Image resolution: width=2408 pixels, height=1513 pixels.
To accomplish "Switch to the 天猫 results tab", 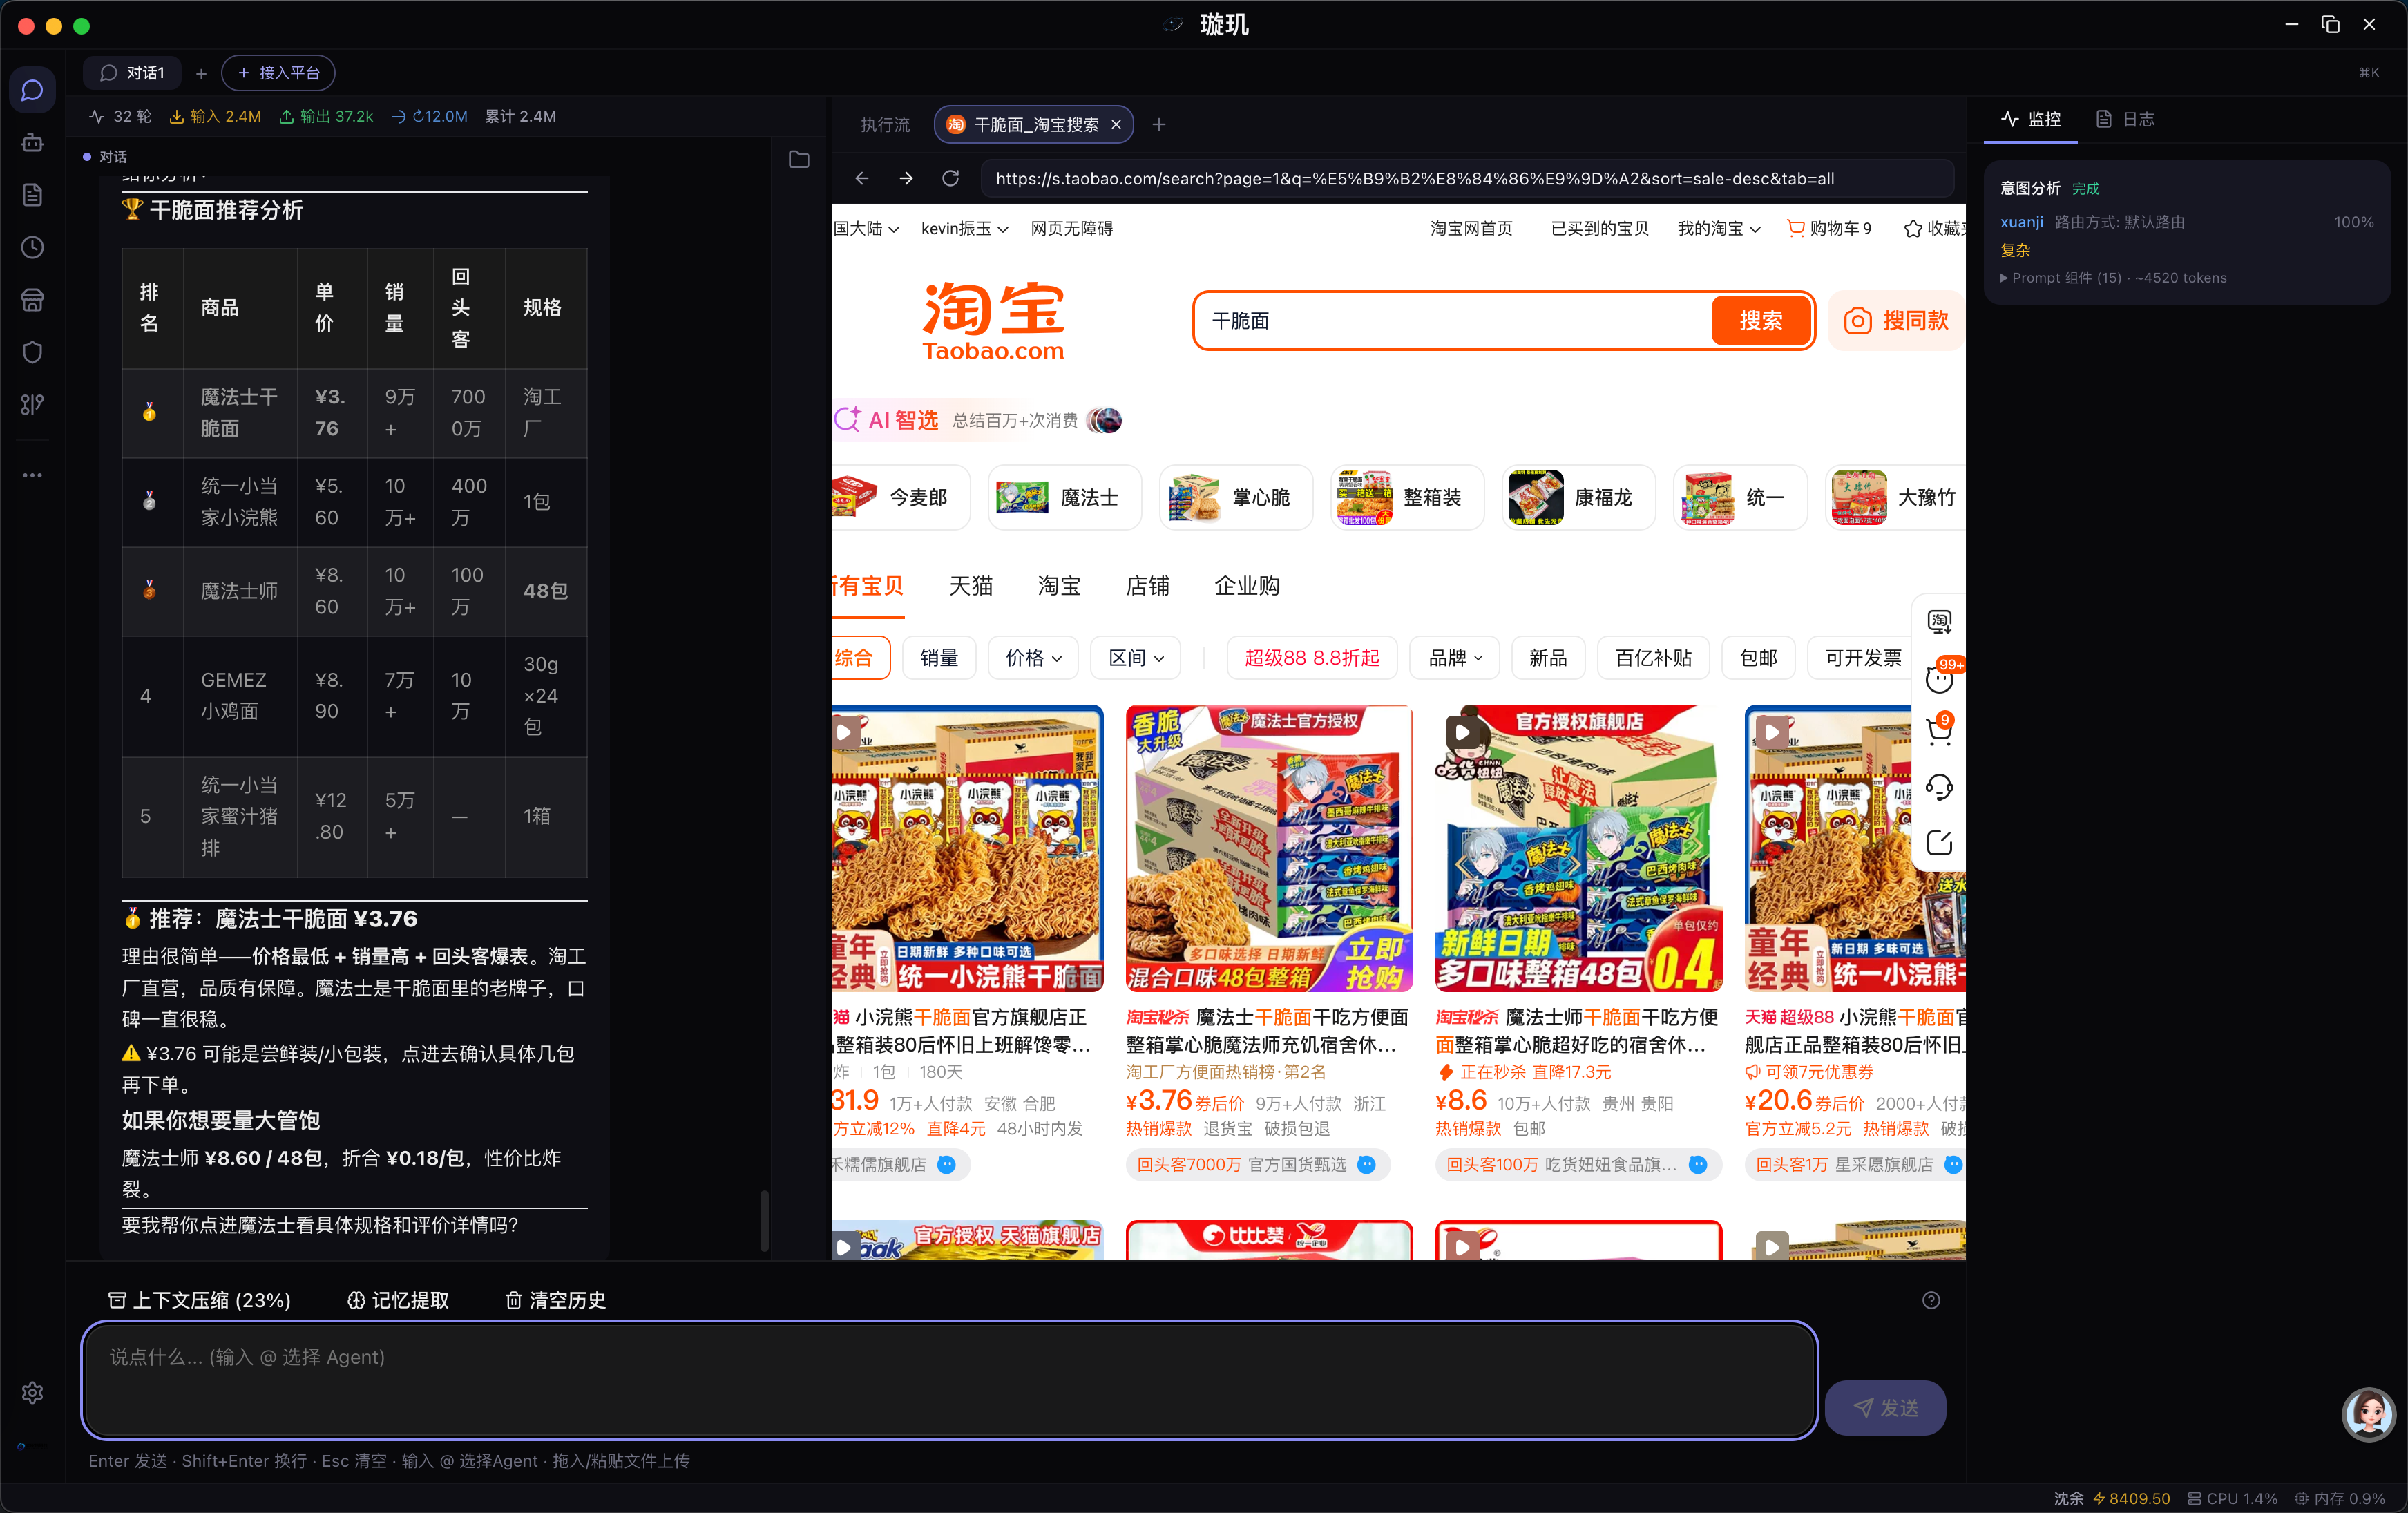I will pyautogui.click(x=970, y=586).
